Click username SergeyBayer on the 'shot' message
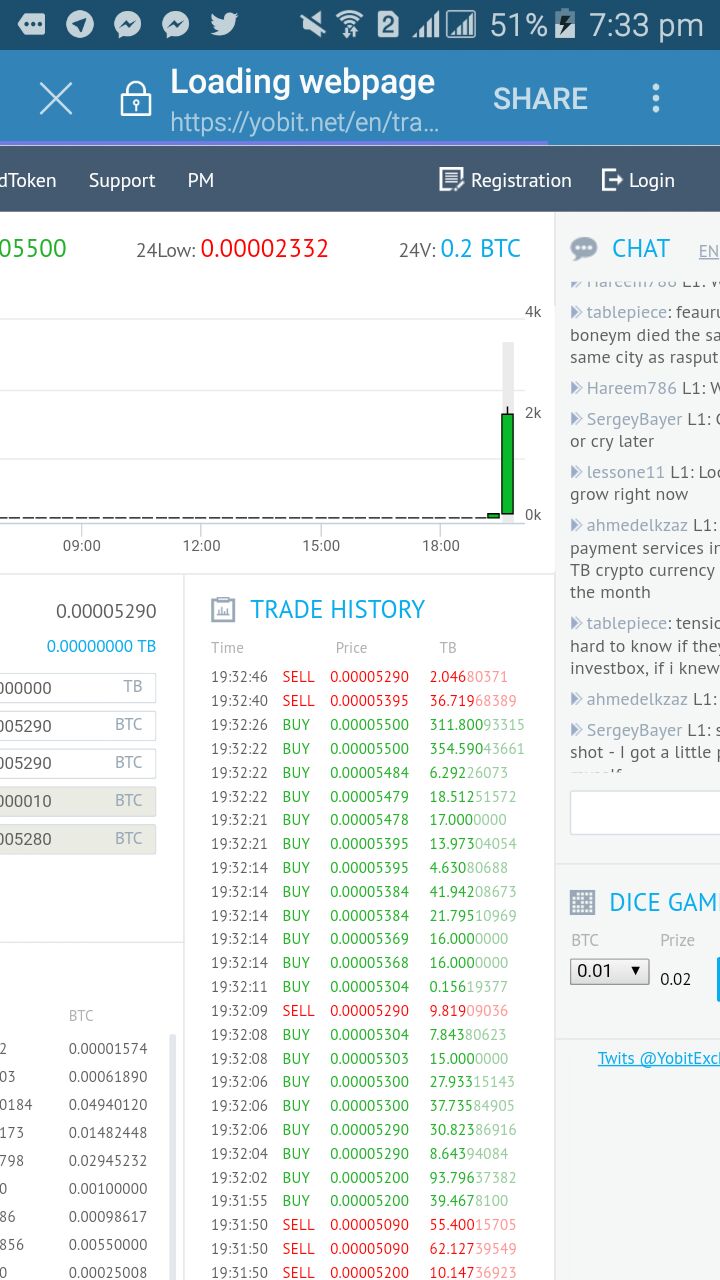The height and width of the screenshot is (1280, 720). point(634,730)
